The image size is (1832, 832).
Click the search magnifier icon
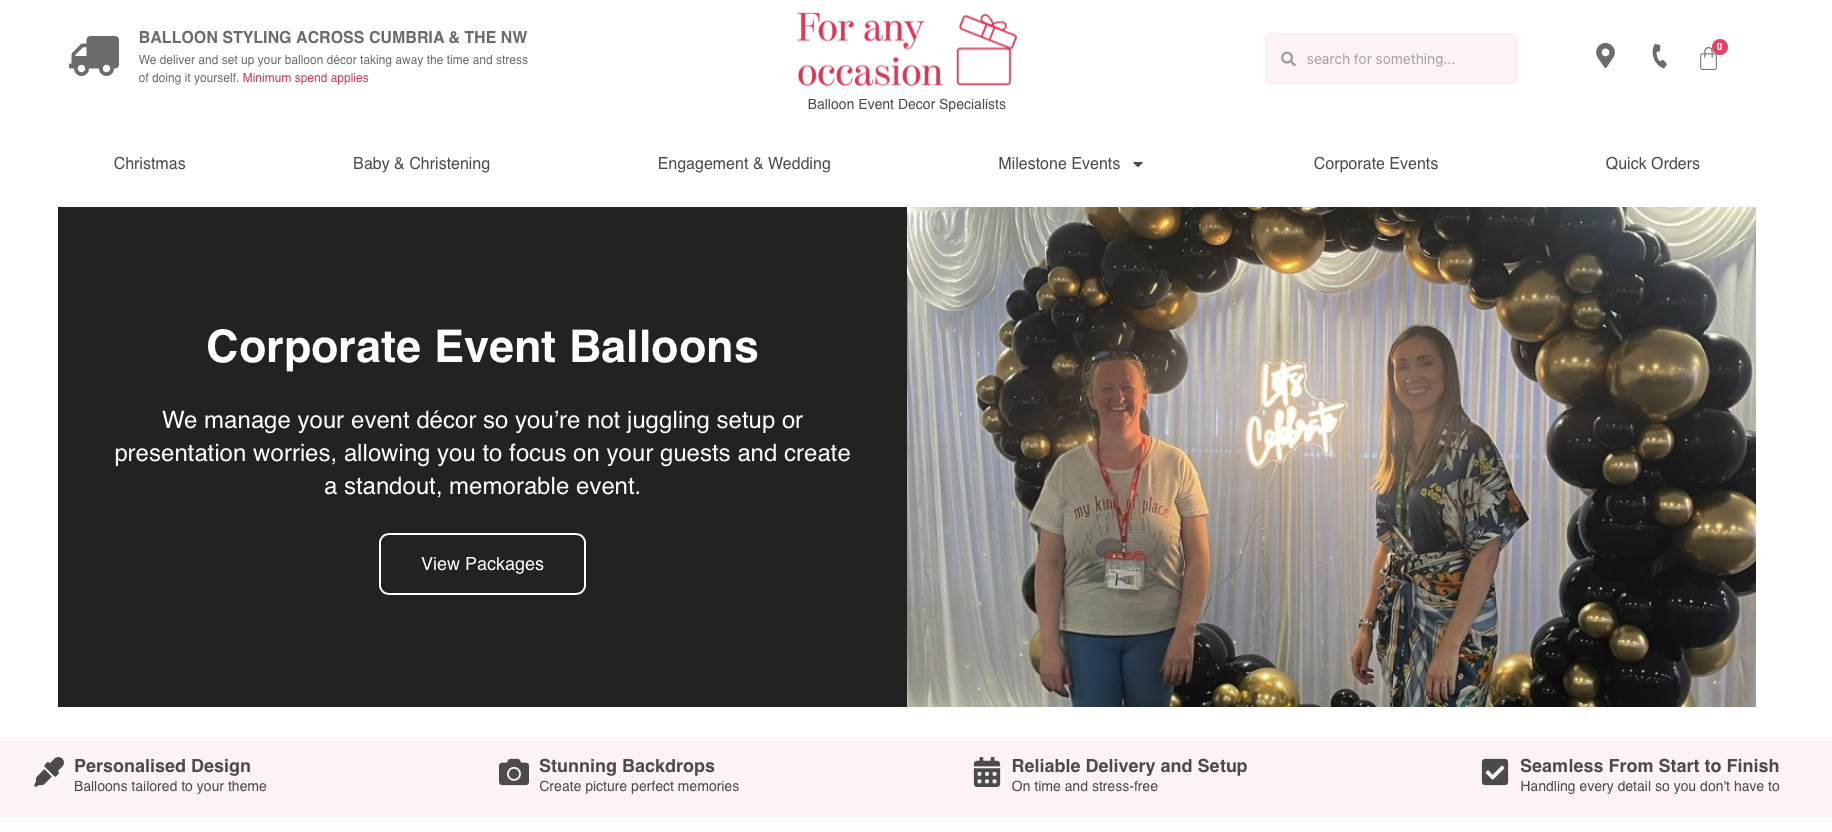click(x=1288, y=59)
